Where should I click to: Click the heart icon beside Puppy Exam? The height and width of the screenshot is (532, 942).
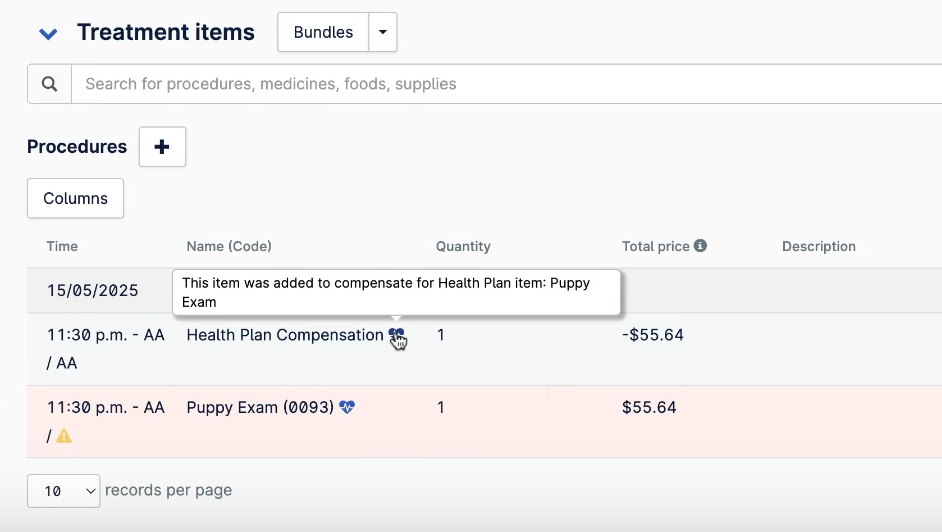coord(347,407)
